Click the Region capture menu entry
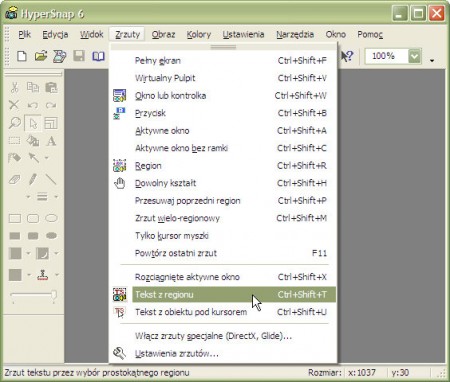This screenshot has width=450, height=382. click(x=148, y=166)
